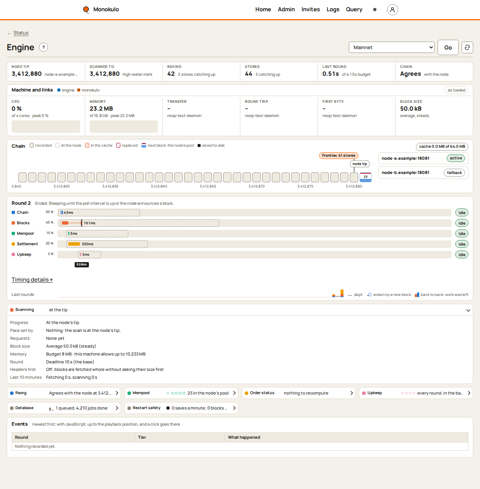Viewport: 480px width, 489px height.
Task: Click the Round 2 heading
Action: [21, 203]
